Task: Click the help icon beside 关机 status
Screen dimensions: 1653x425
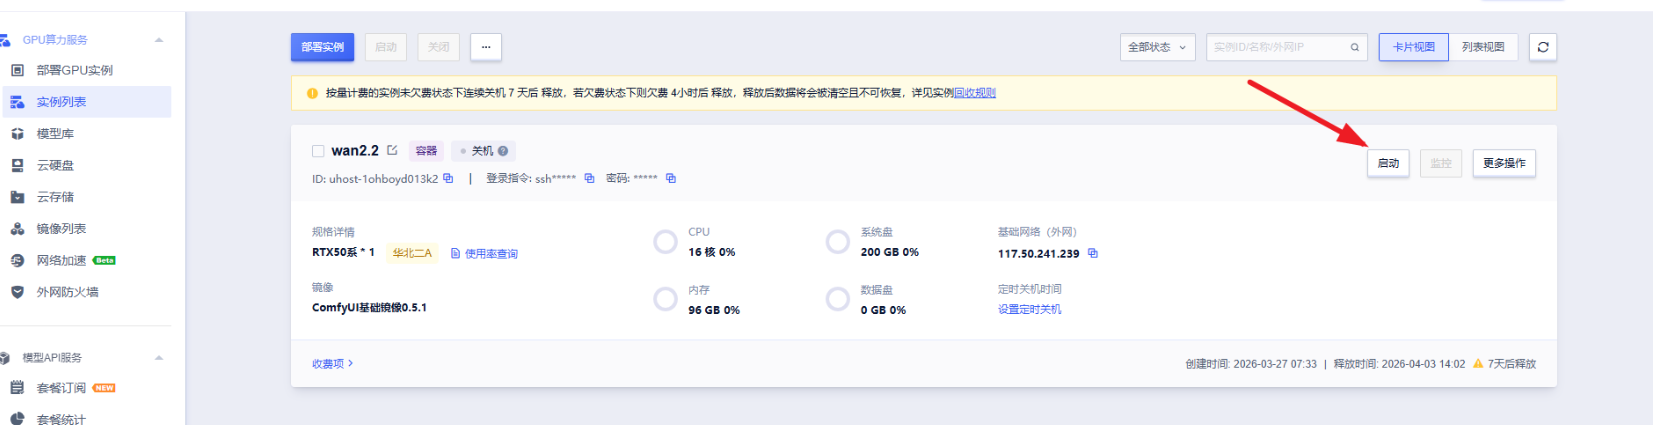Action: click(503, 151)
